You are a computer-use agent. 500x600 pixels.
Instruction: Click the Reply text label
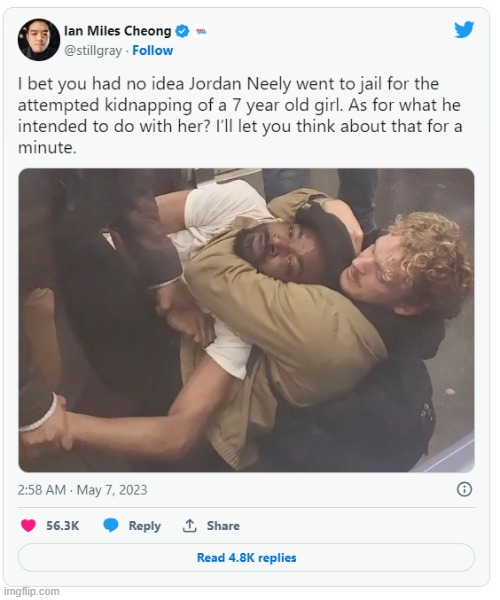pos(144,526)
